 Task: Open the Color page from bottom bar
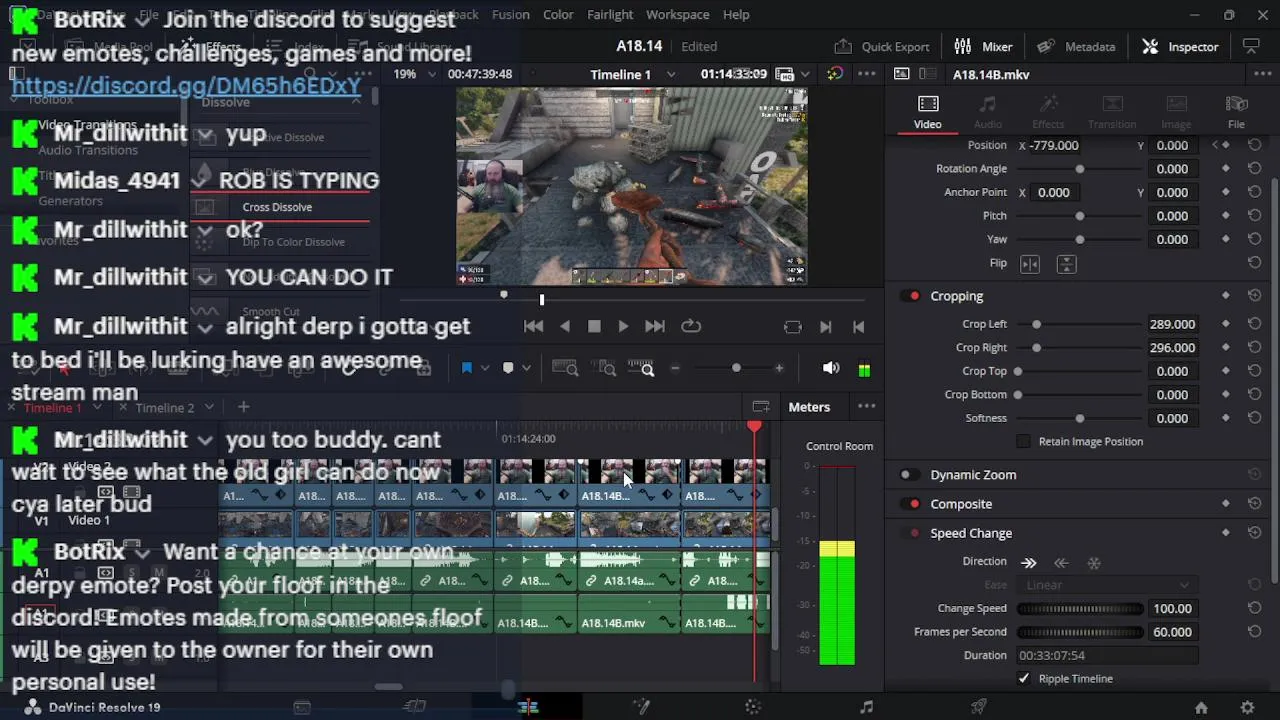tap(754, 707)
